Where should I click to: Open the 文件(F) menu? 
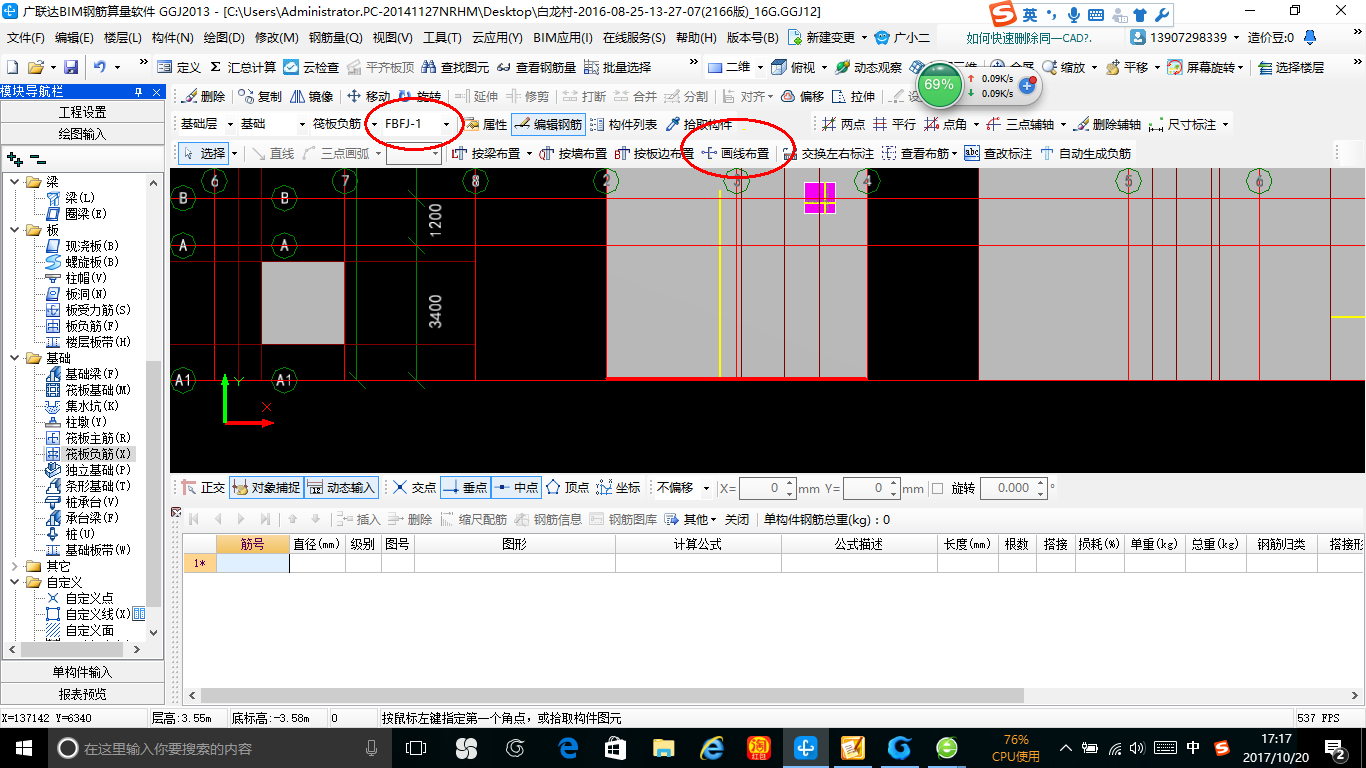tap(26, 38)
